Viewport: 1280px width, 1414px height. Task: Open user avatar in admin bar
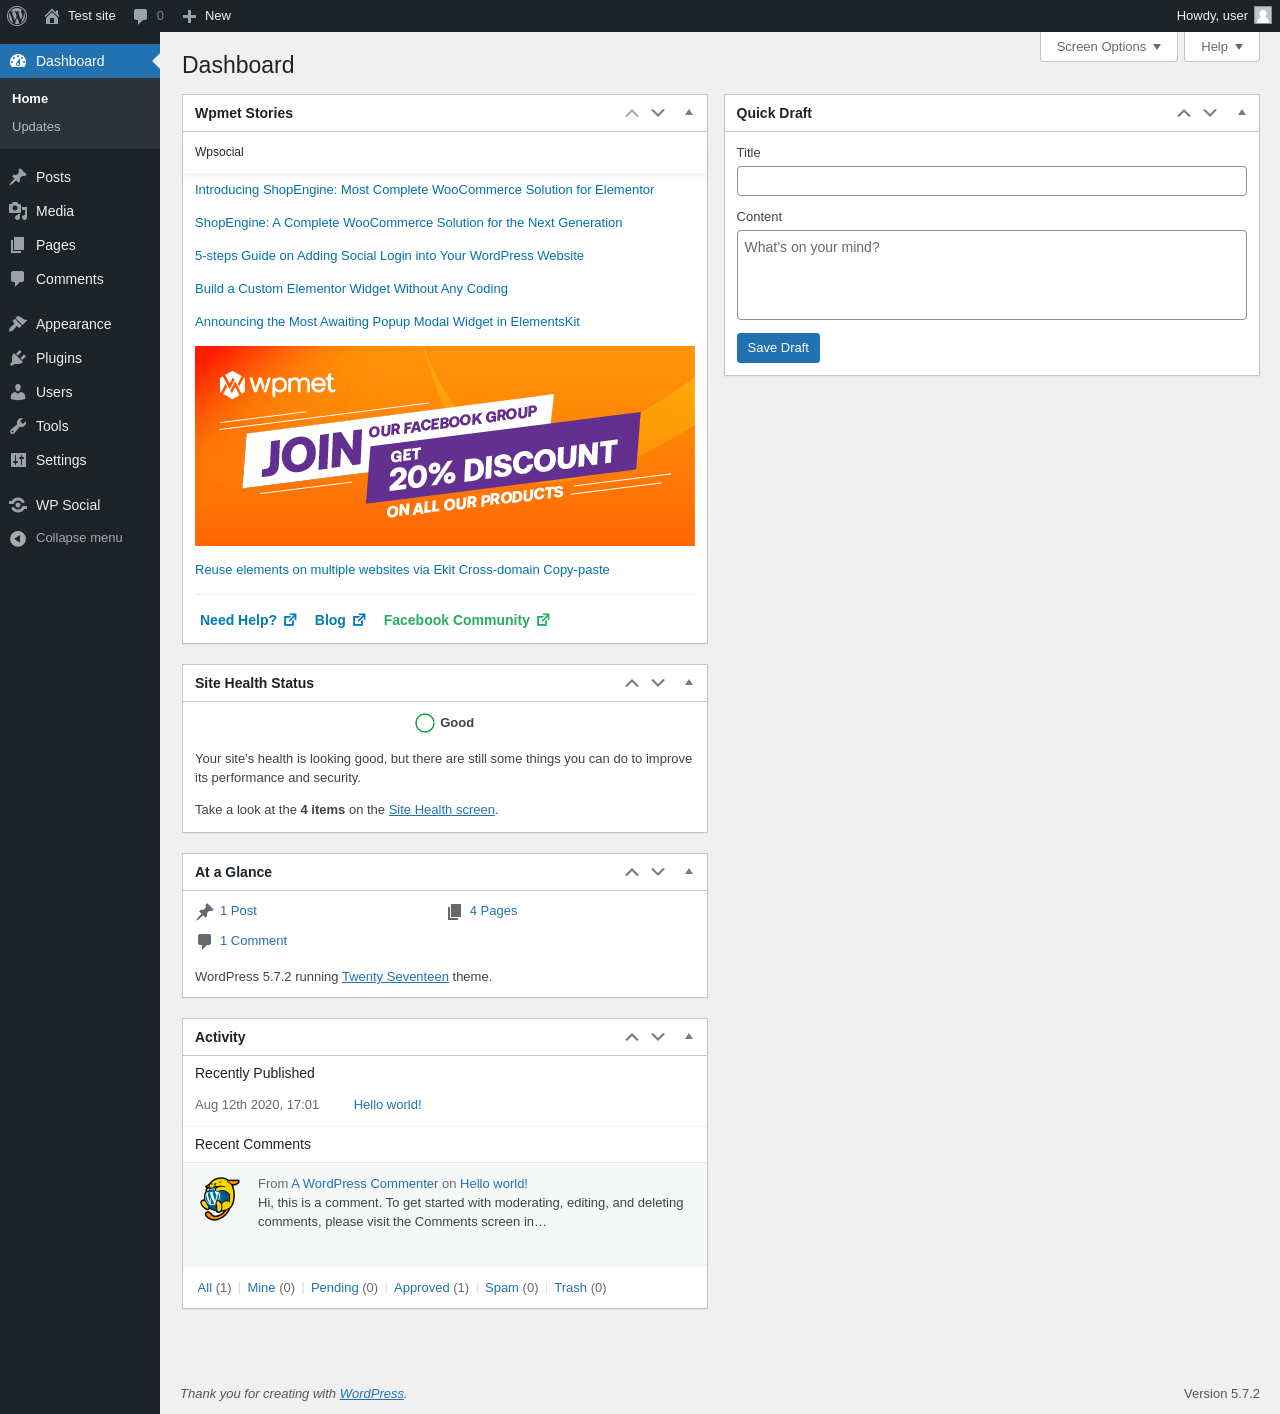1263,15
